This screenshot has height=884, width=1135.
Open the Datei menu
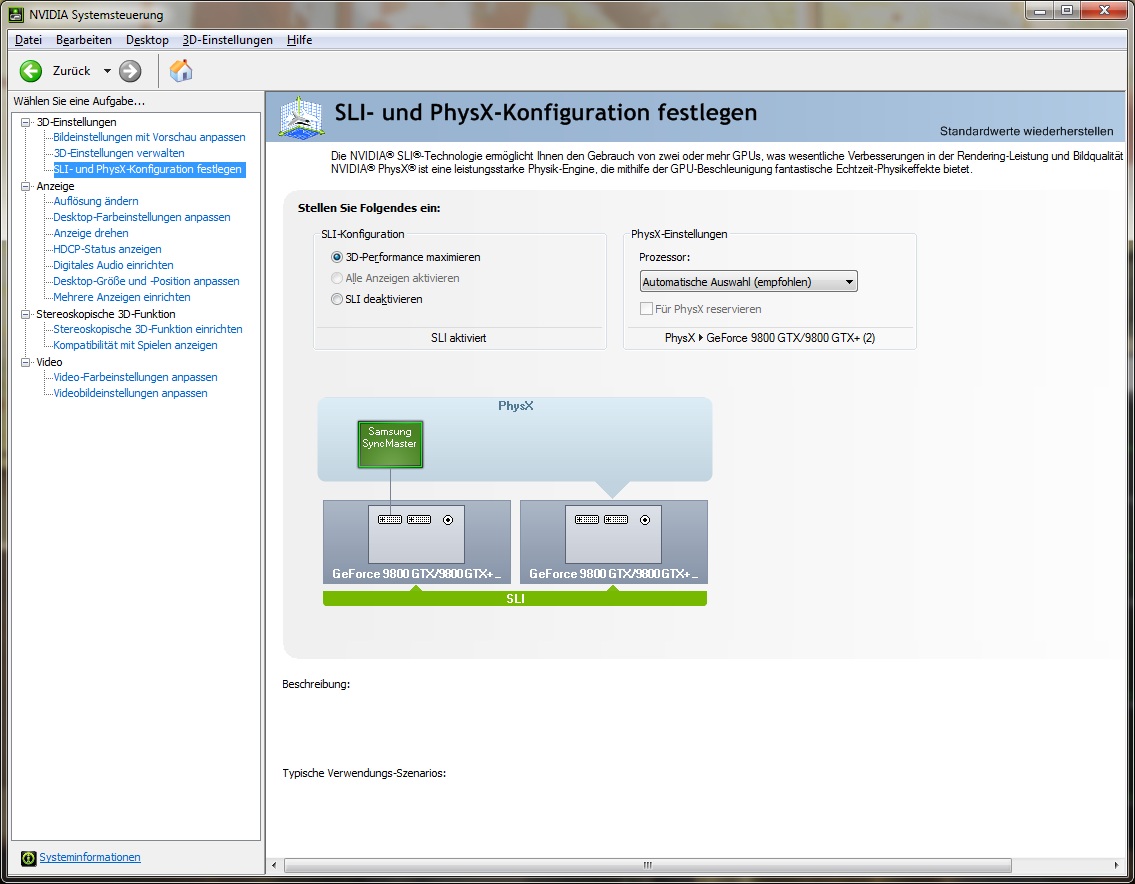(28, 40)
